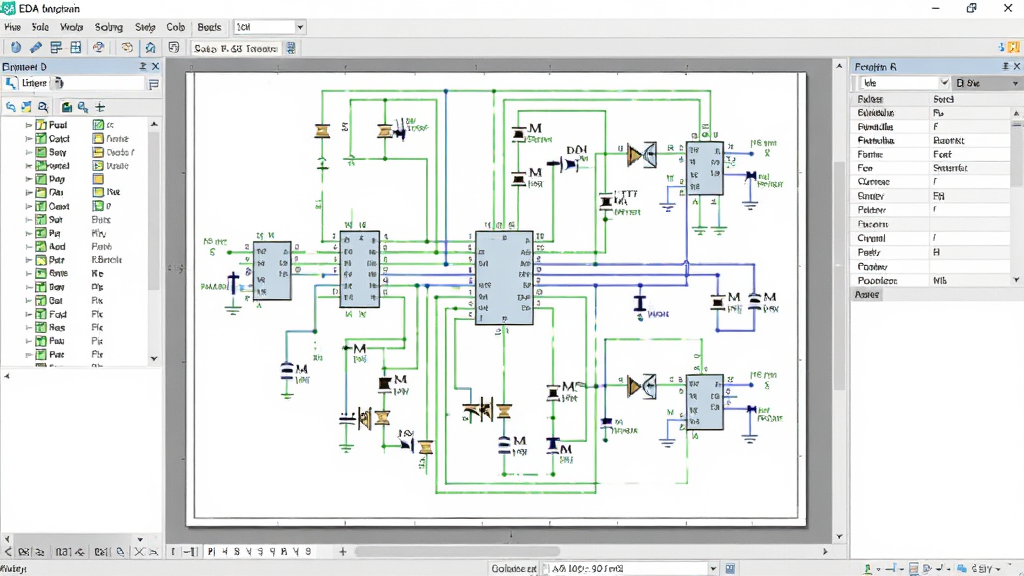1024x576 pixels.
Task: Open the 'Colb' menu
Action: tap(176, 27)
